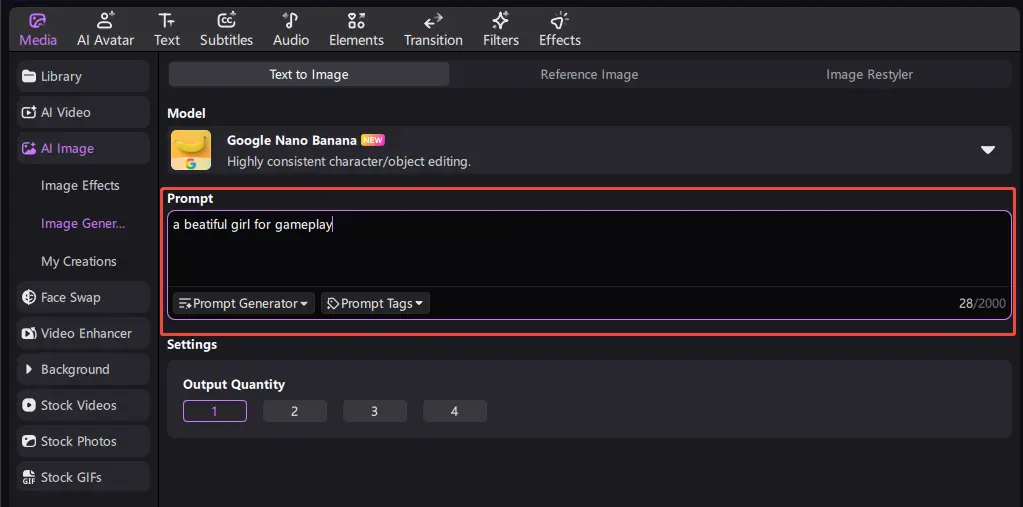Set Output Quantity to 4
This screenshot has height=507, width=1023.
pos(454,411)
